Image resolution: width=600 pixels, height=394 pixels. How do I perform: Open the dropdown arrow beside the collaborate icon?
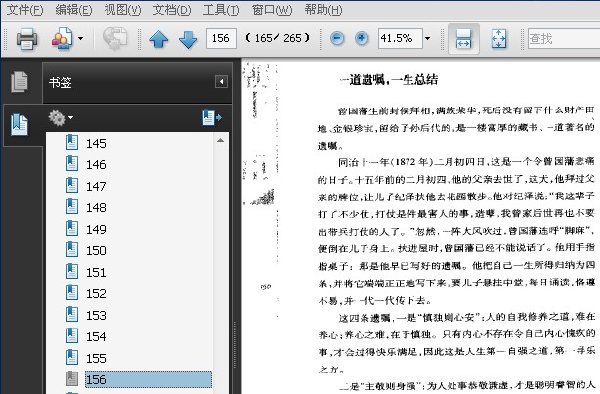pyautogui.click(x=80, y=38)
